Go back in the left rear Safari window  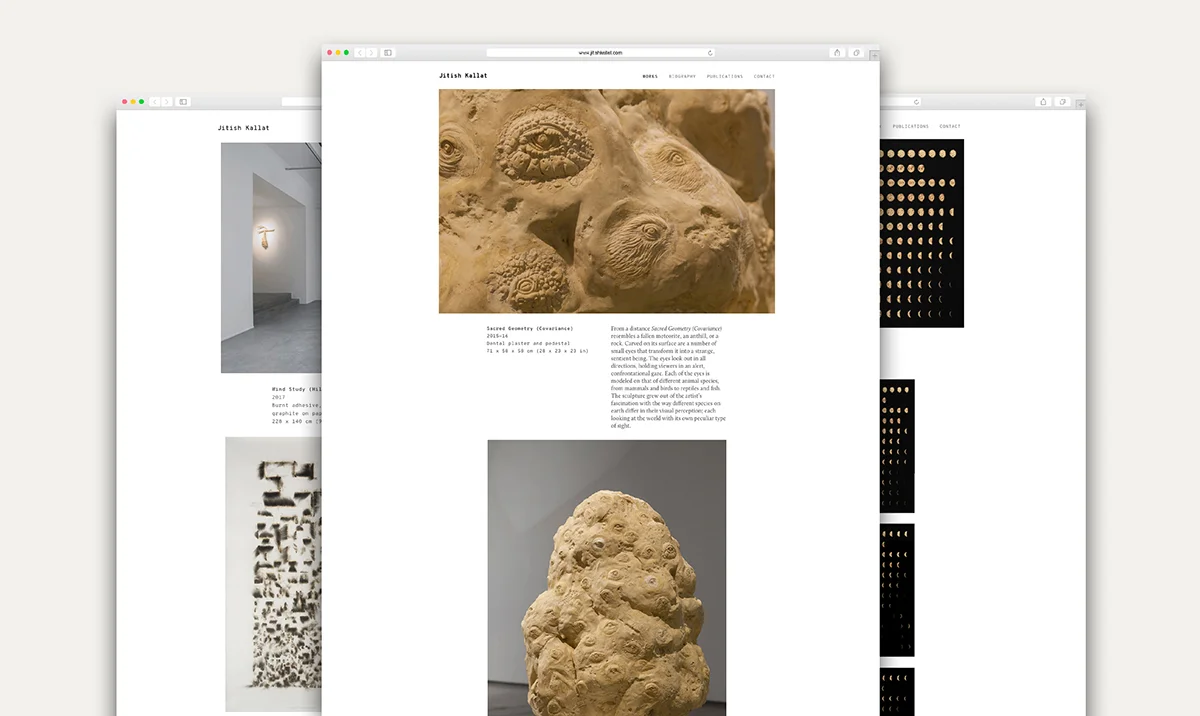(155, 102)
